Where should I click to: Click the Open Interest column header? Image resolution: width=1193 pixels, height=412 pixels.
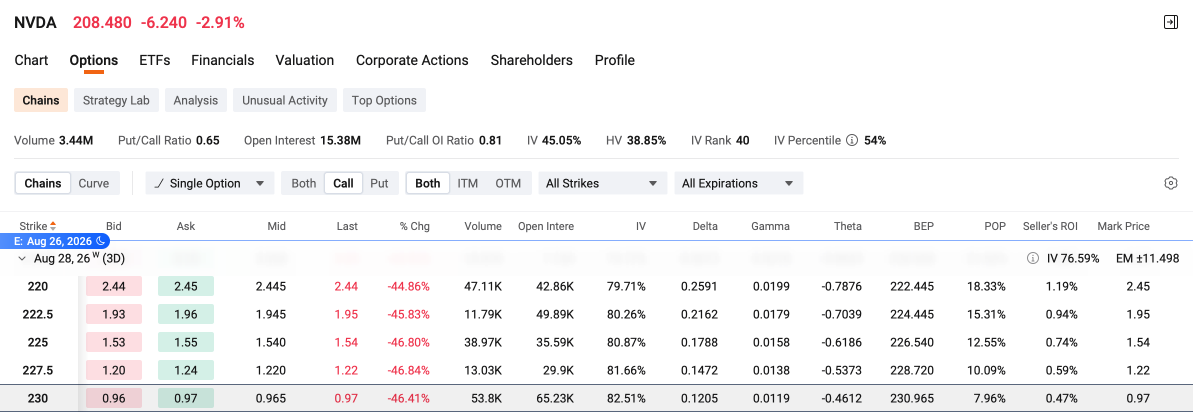pos(546,227)
